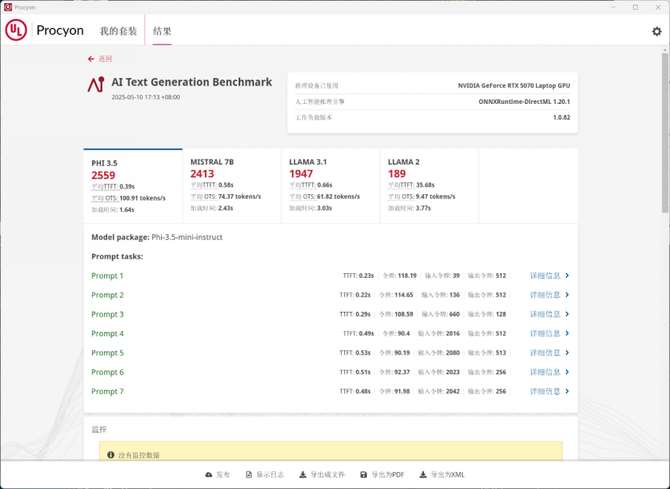Click the Prompt 3 row label
Viewport: 670px width, 489px height.
click(107, 314)
